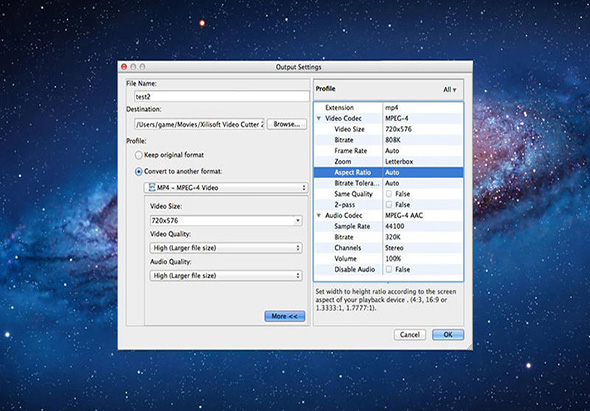
Task: Click the mp4 extension value
Action: [x=391, y=108]
